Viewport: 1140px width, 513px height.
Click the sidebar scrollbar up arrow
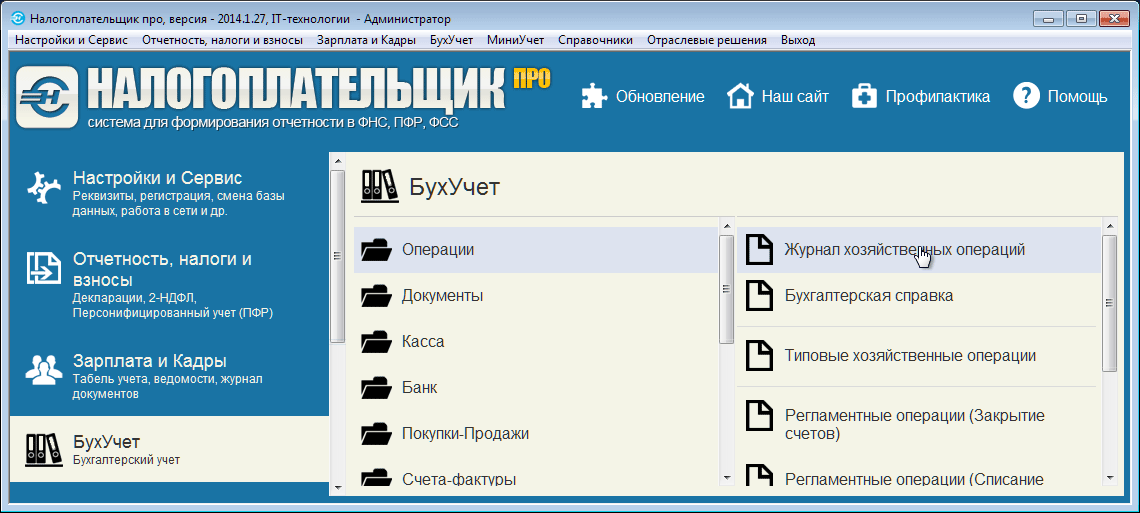click(337, 161)
